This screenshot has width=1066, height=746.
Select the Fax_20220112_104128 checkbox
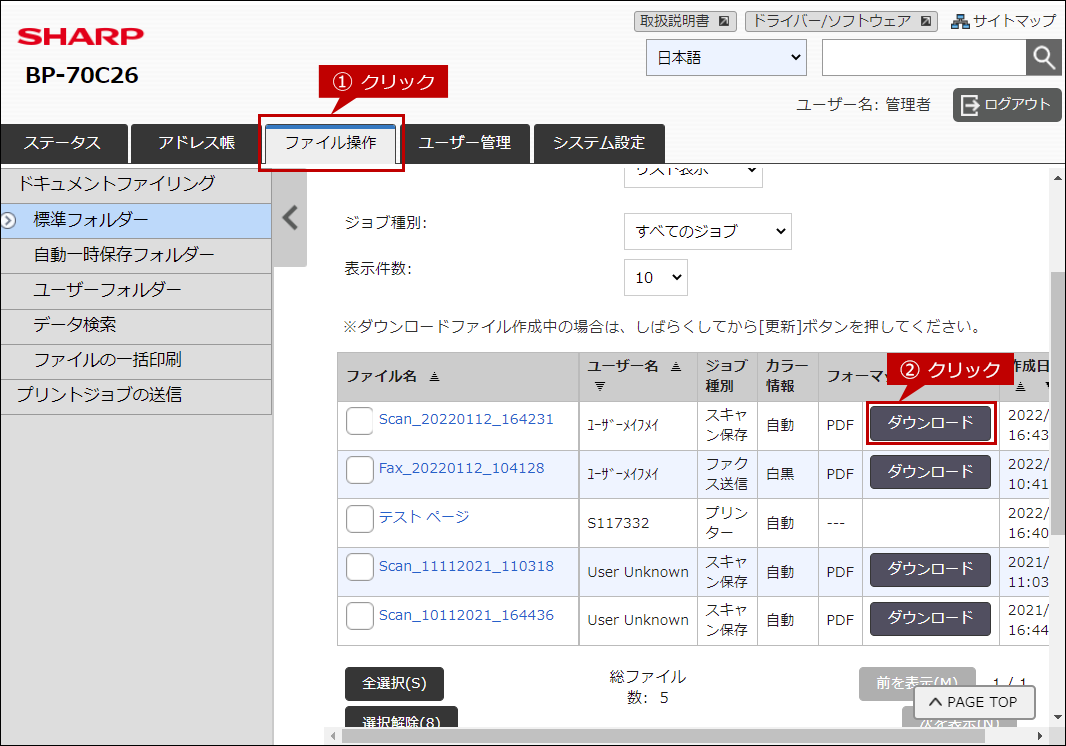point(360,470)
